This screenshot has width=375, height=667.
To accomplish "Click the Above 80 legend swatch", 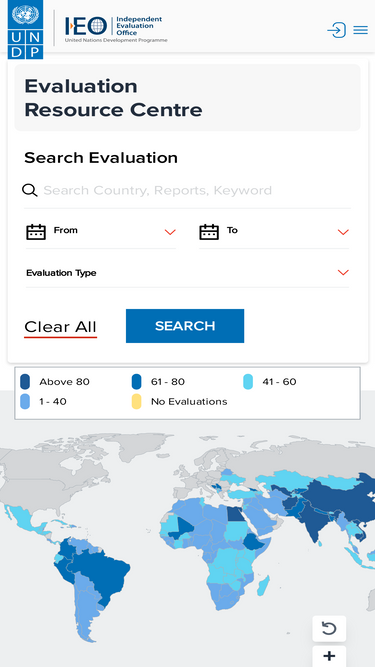I will click(x=25, y=382).
